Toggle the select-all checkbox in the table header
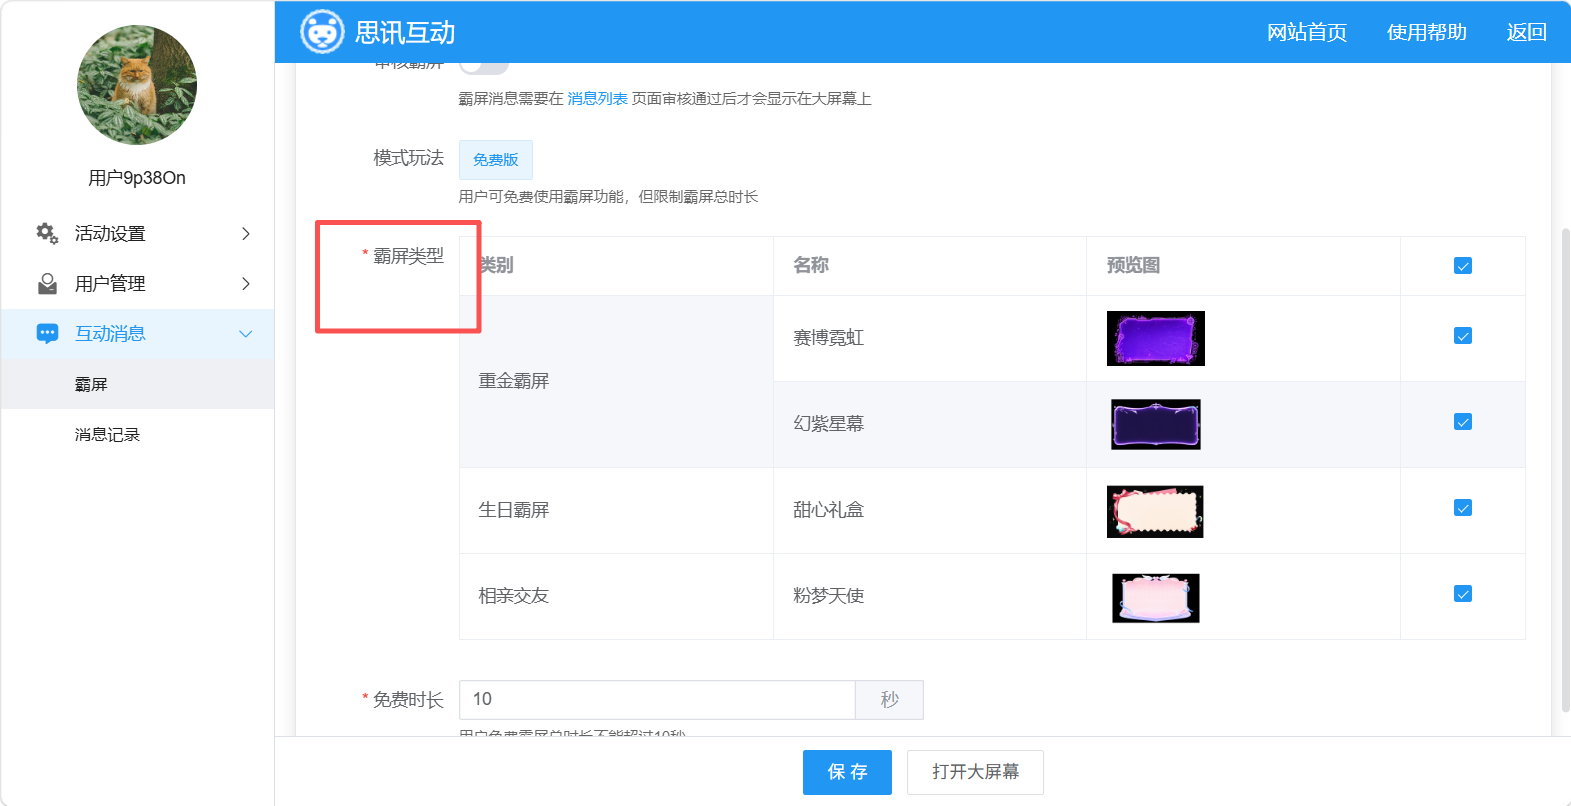Screen dimensions: 1571x806 (x=1463, y=266)
